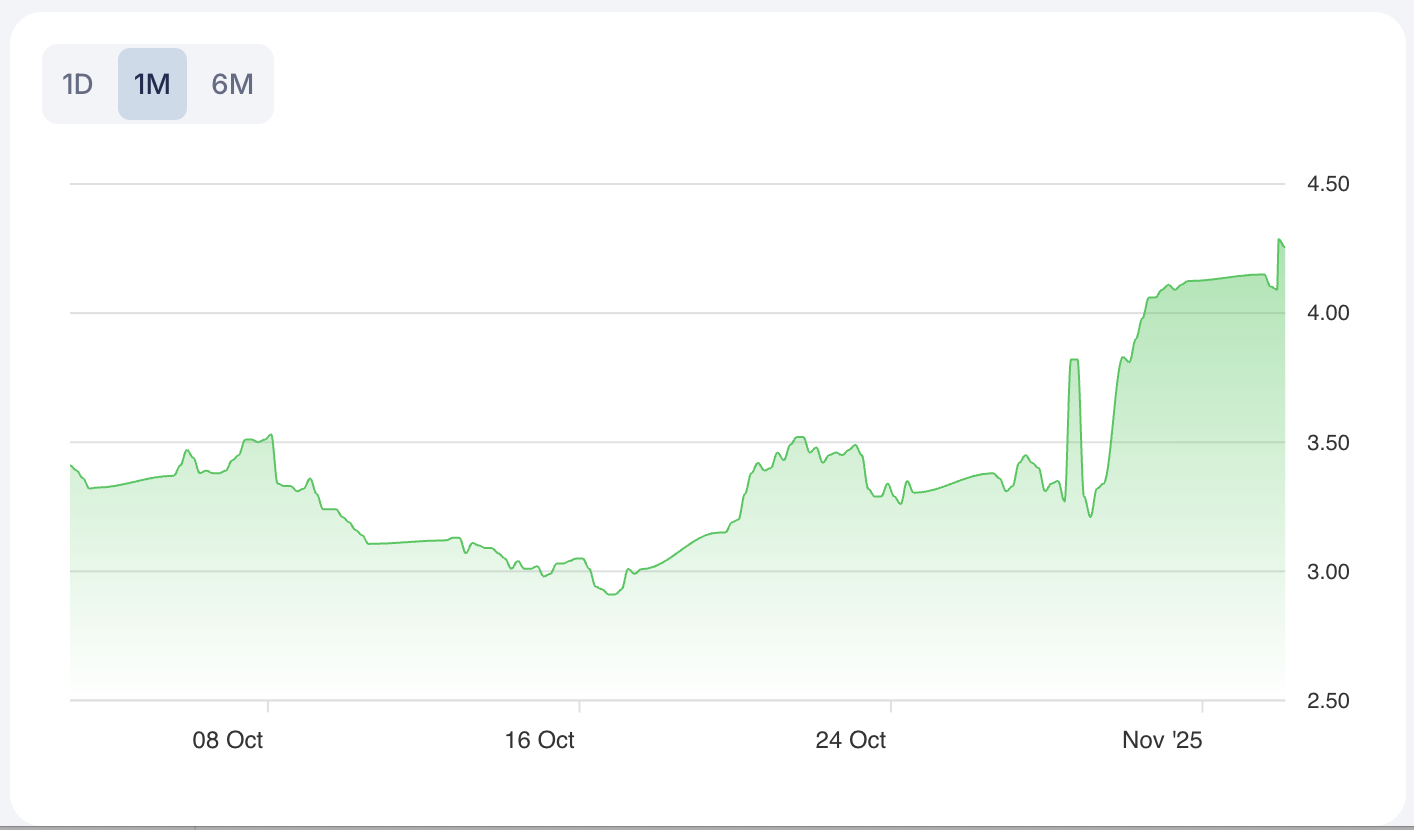
Task: Switch to the 1D time range
Action: click(x=78, y=84)
